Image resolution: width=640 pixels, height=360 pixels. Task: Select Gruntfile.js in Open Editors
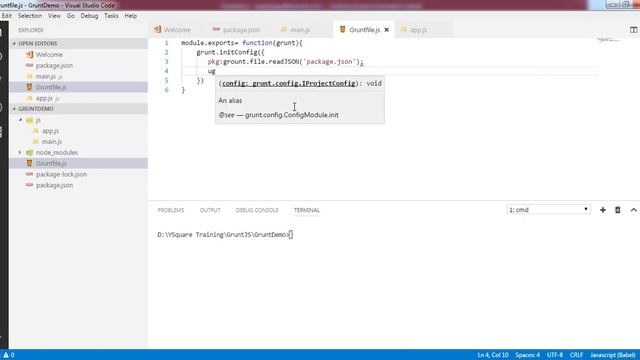78,87
